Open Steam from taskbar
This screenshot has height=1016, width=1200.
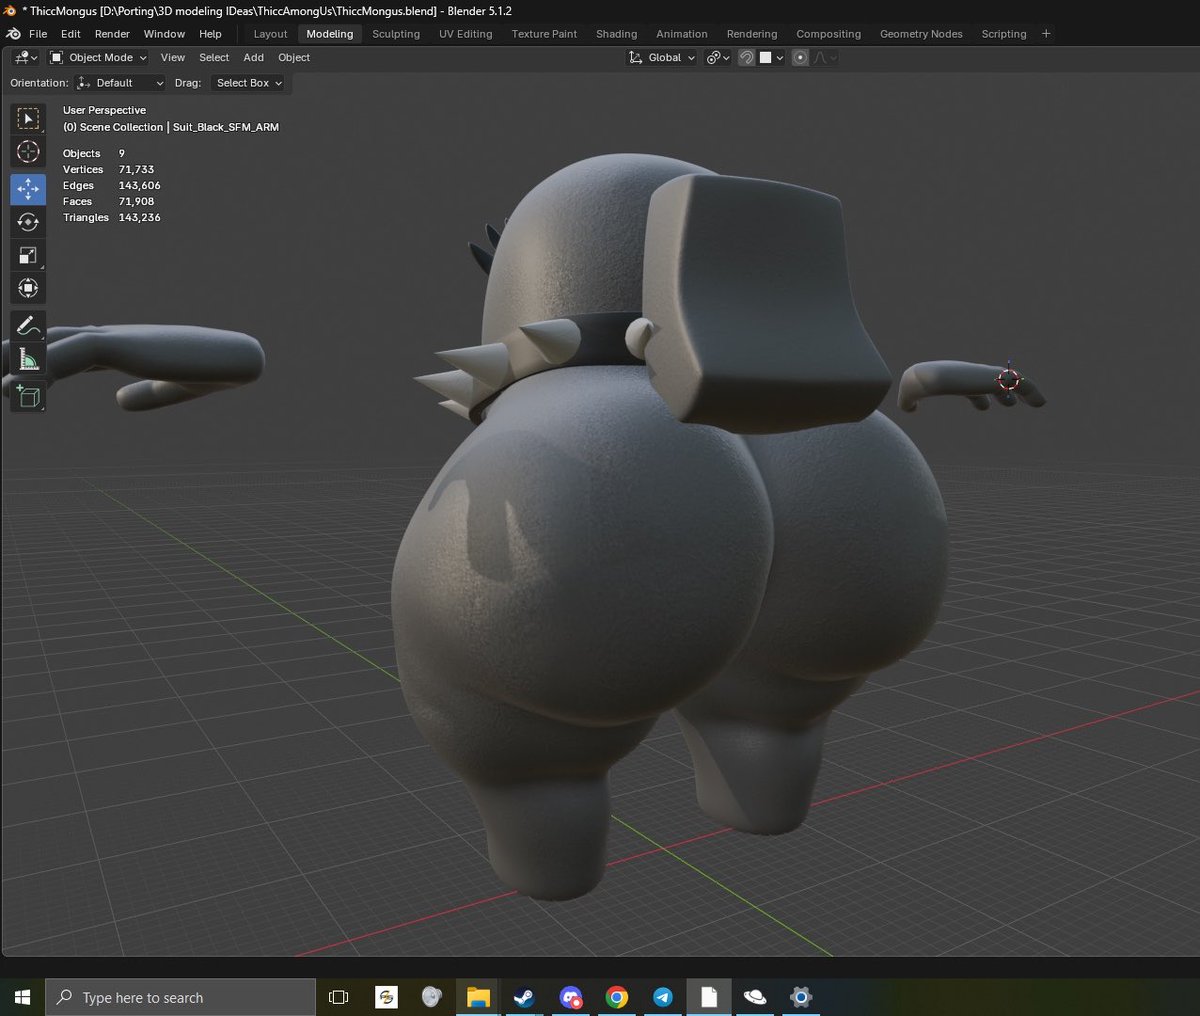(524, 997)
